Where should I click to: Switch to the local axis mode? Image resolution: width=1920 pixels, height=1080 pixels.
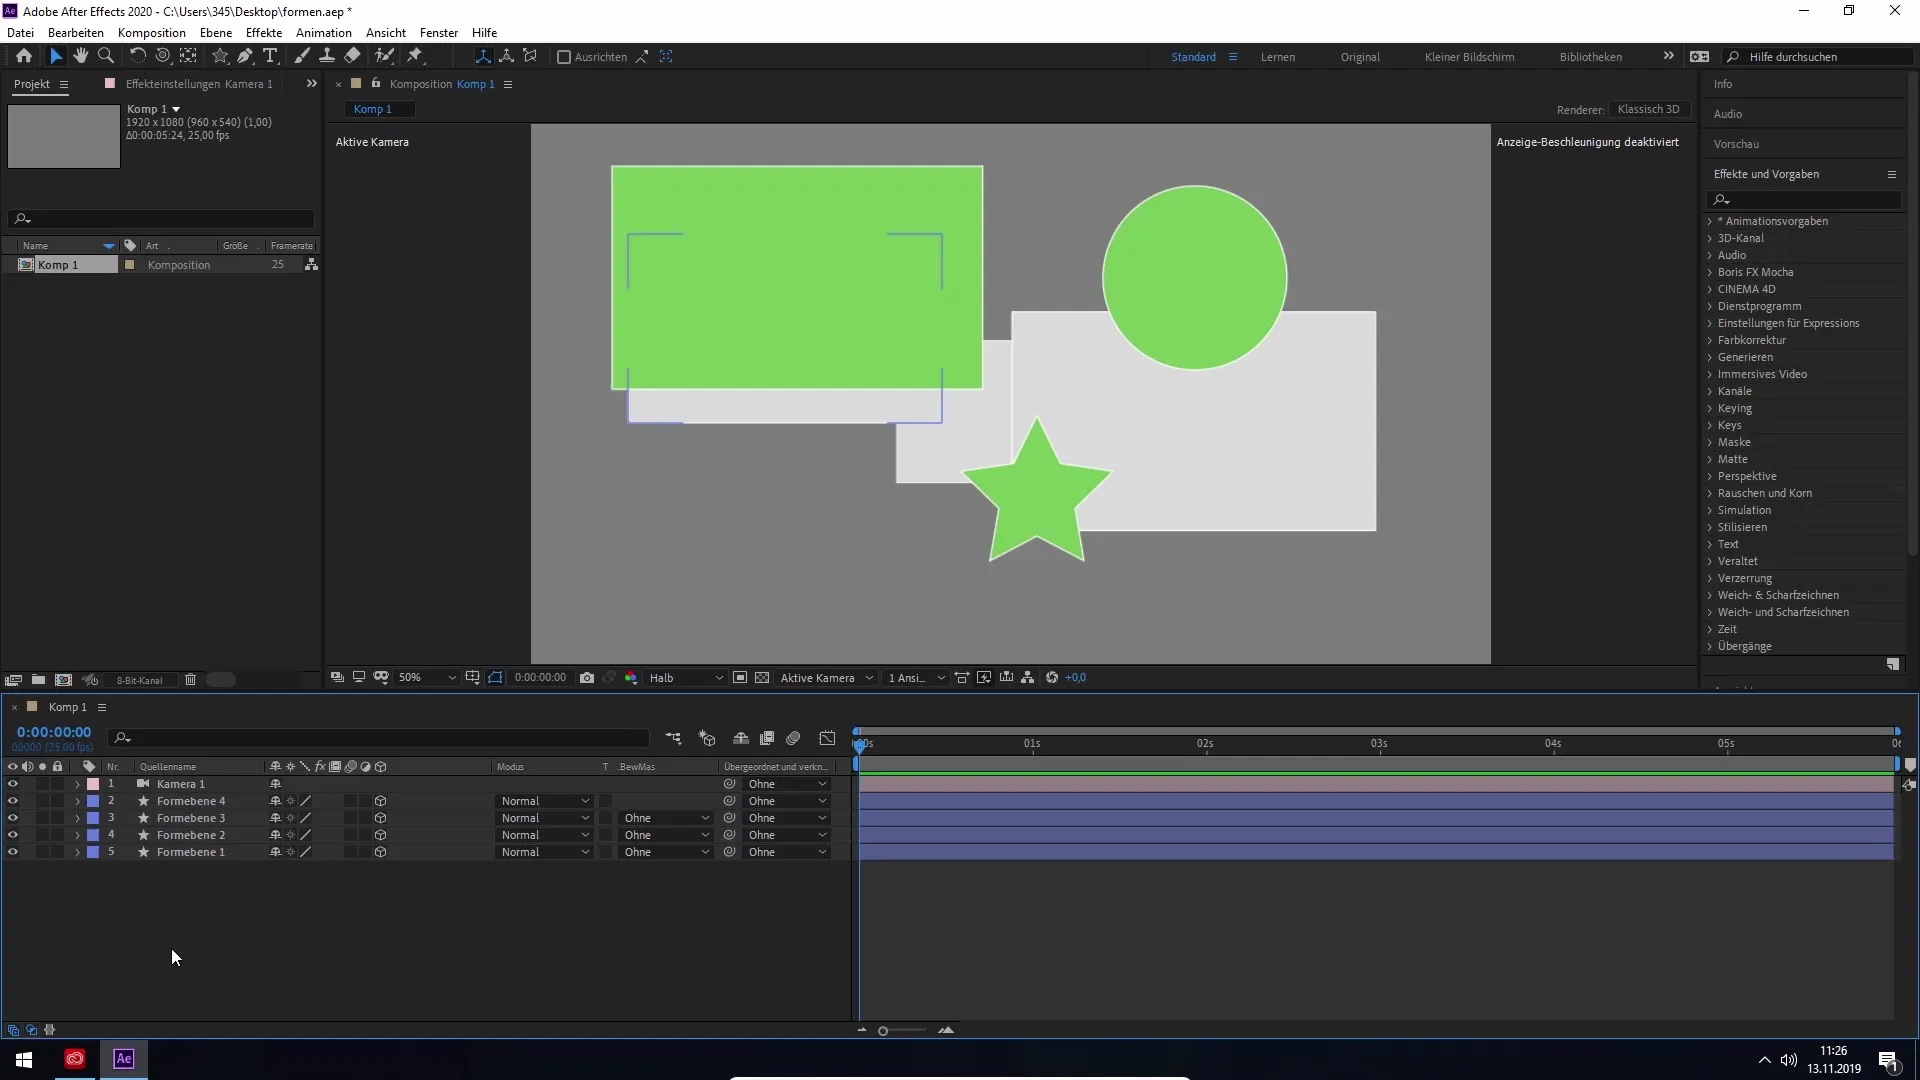(483, 56)
